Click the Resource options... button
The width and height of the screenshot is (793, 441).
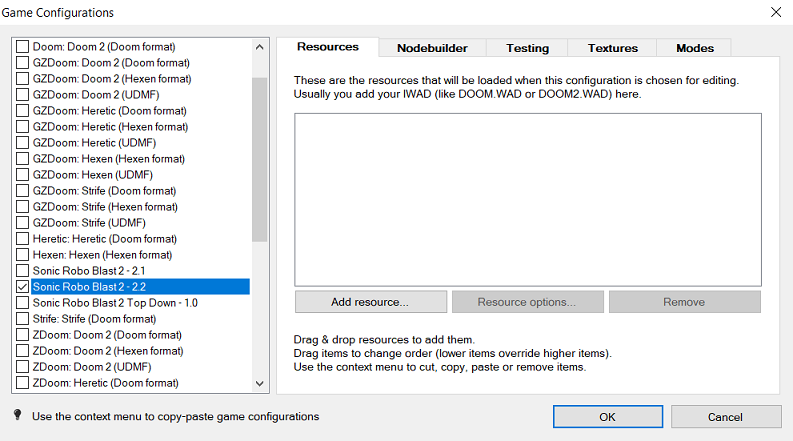527,302
